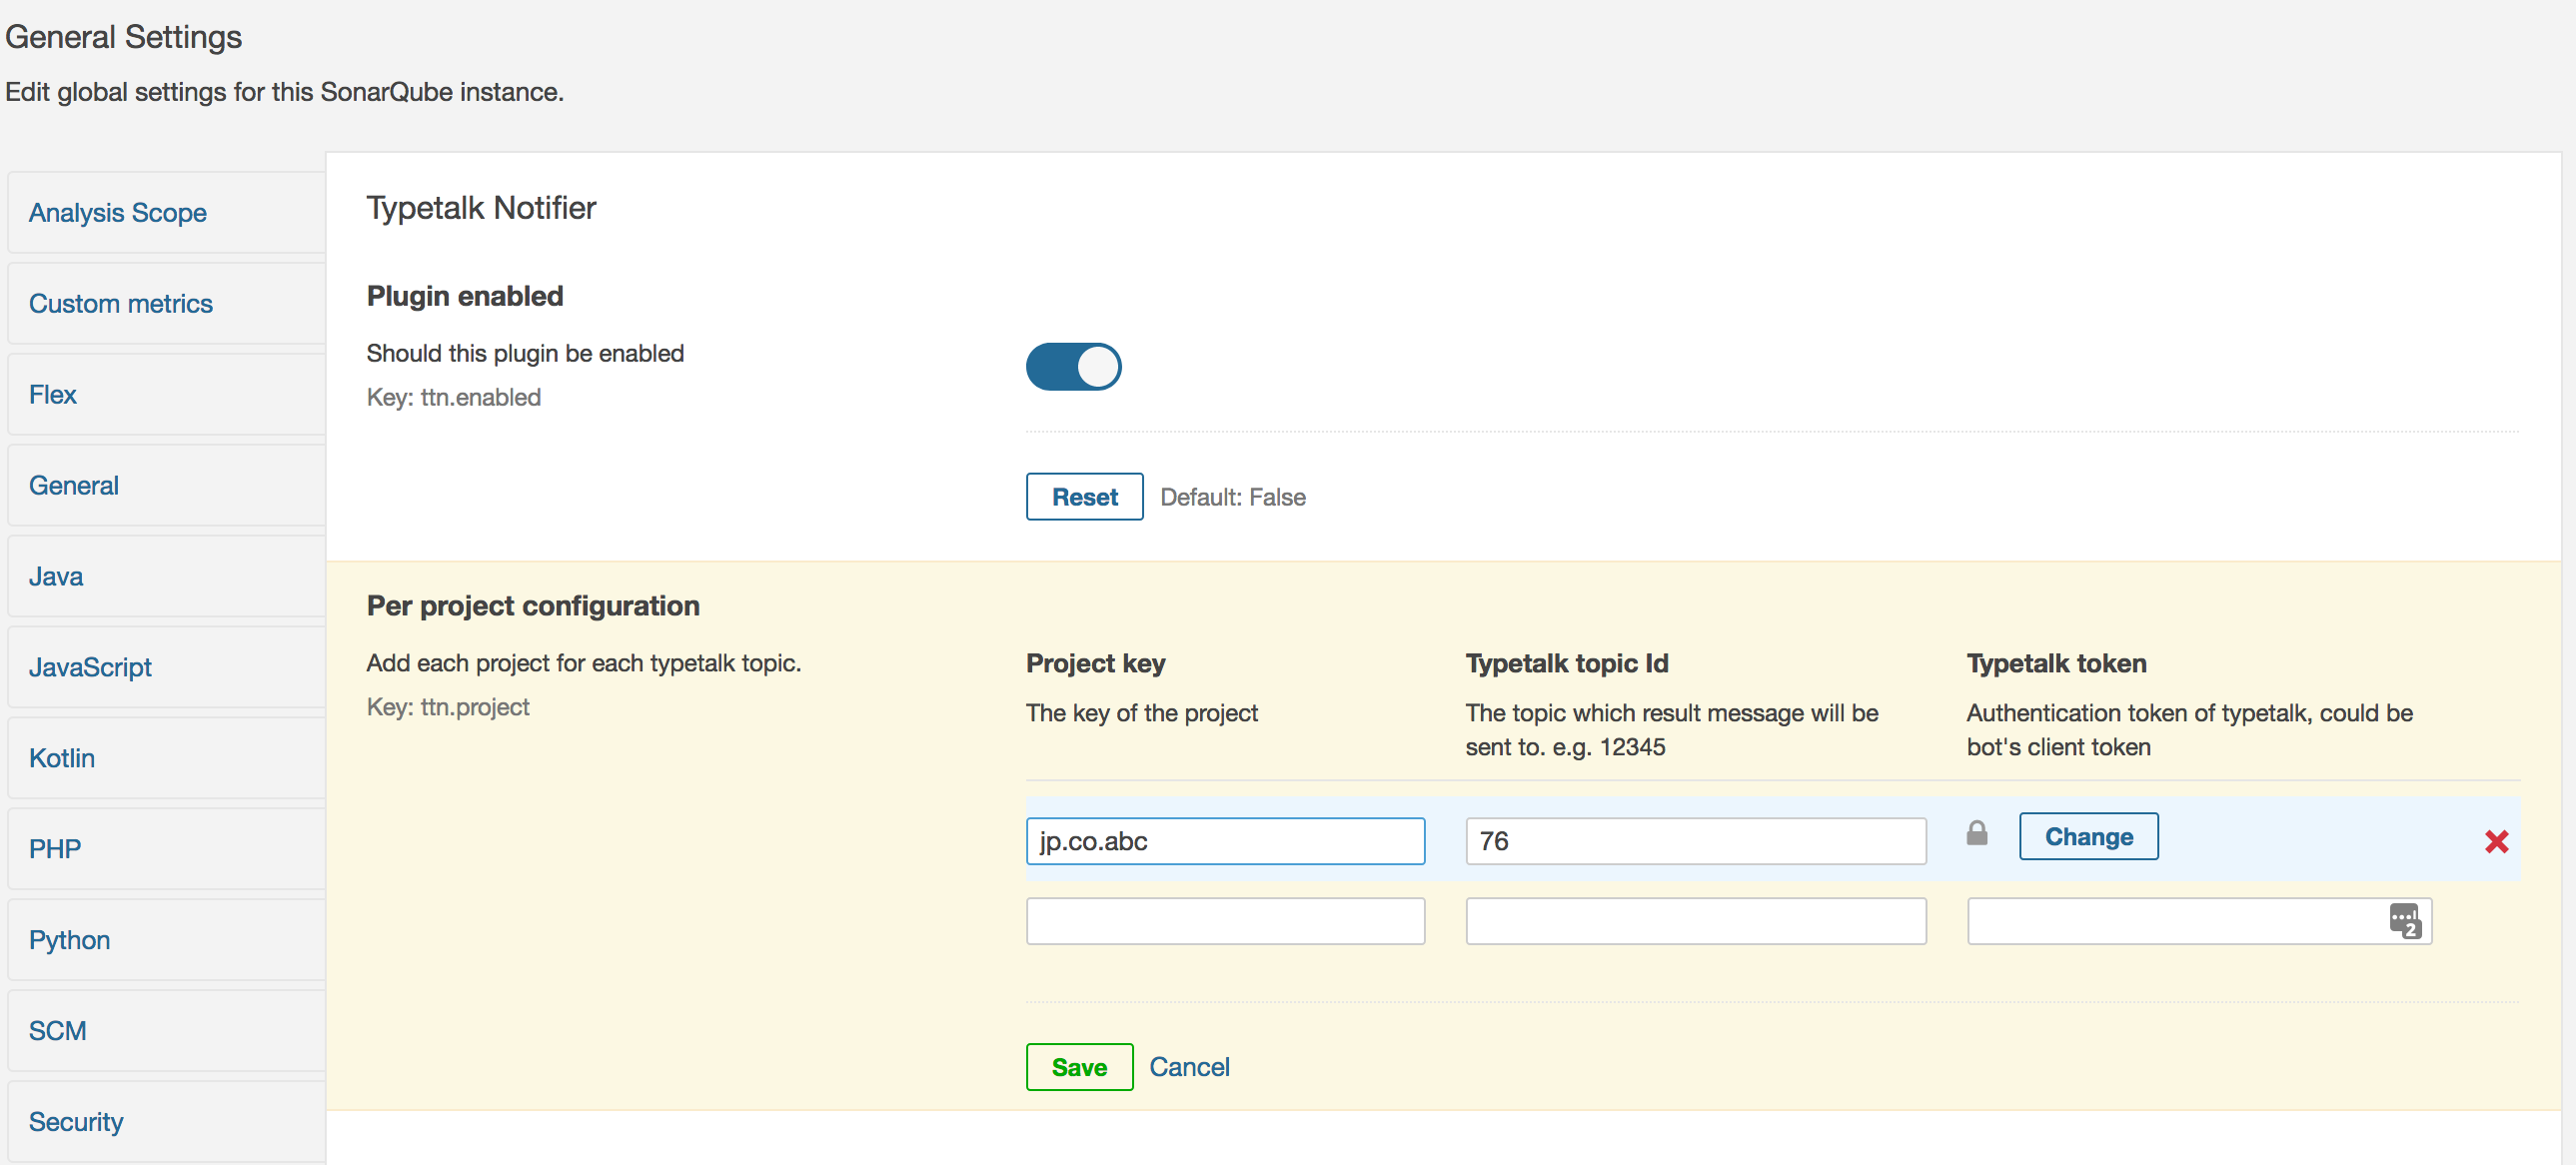Open the JavaScript settings category
Screen dimensions: 2576x1165
tap(90, 667)
